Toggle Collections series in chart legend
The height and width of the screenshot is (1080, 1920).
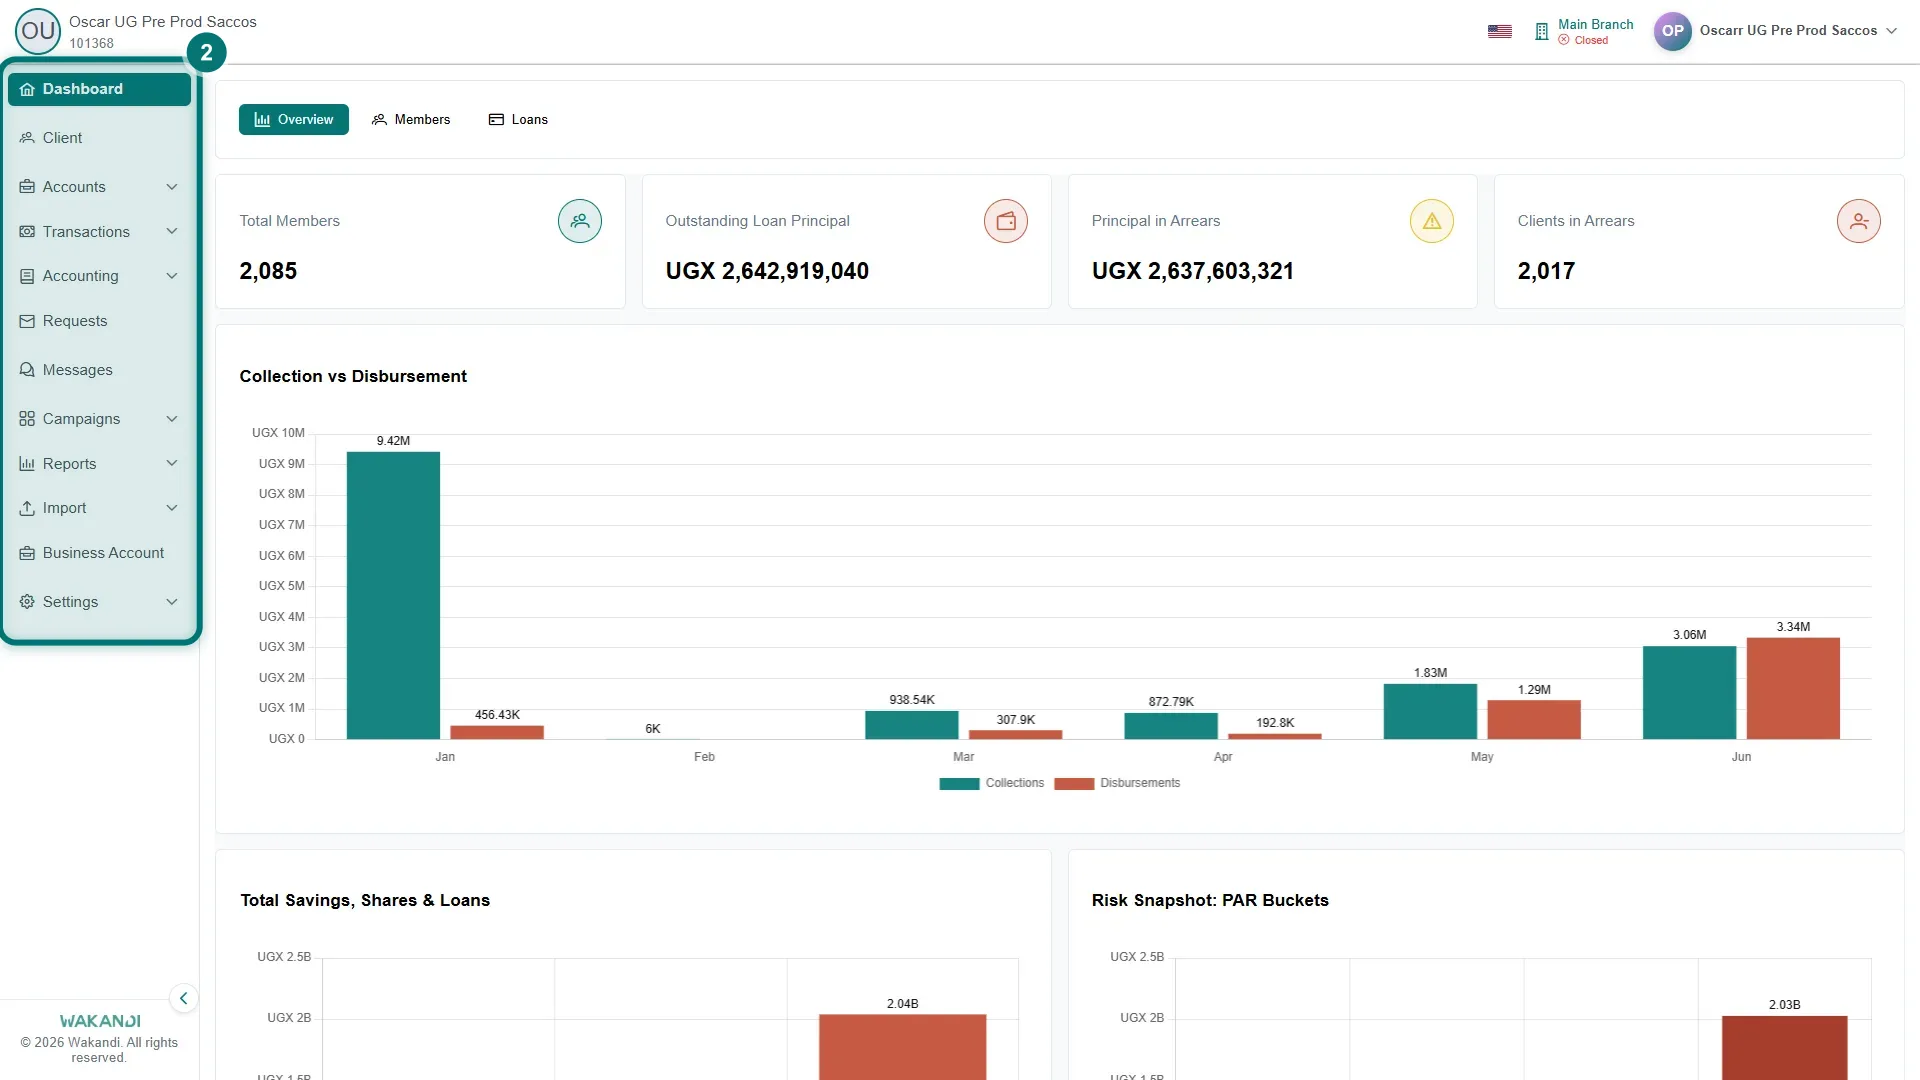click(992, 783)
